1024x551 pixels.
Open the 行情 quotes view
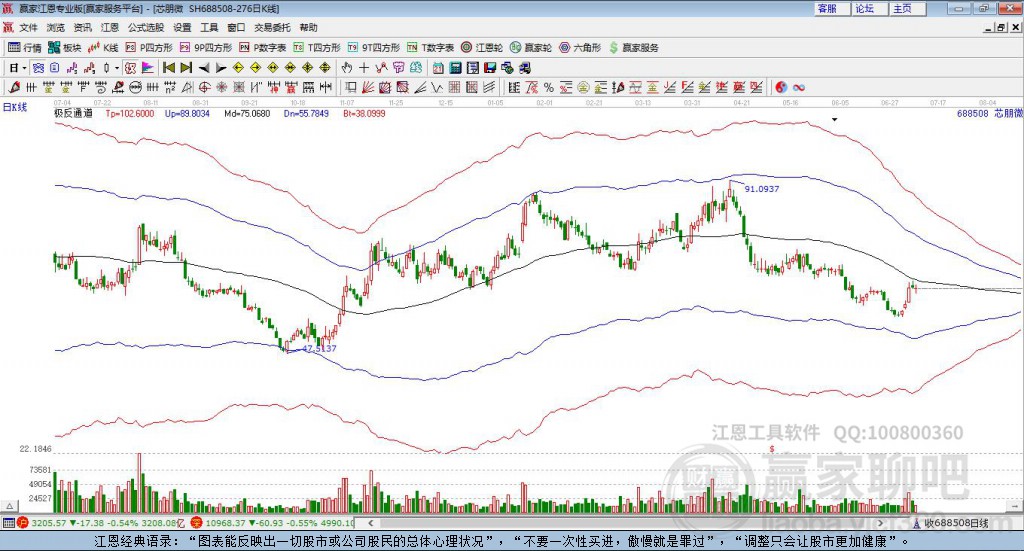[25, 48]
